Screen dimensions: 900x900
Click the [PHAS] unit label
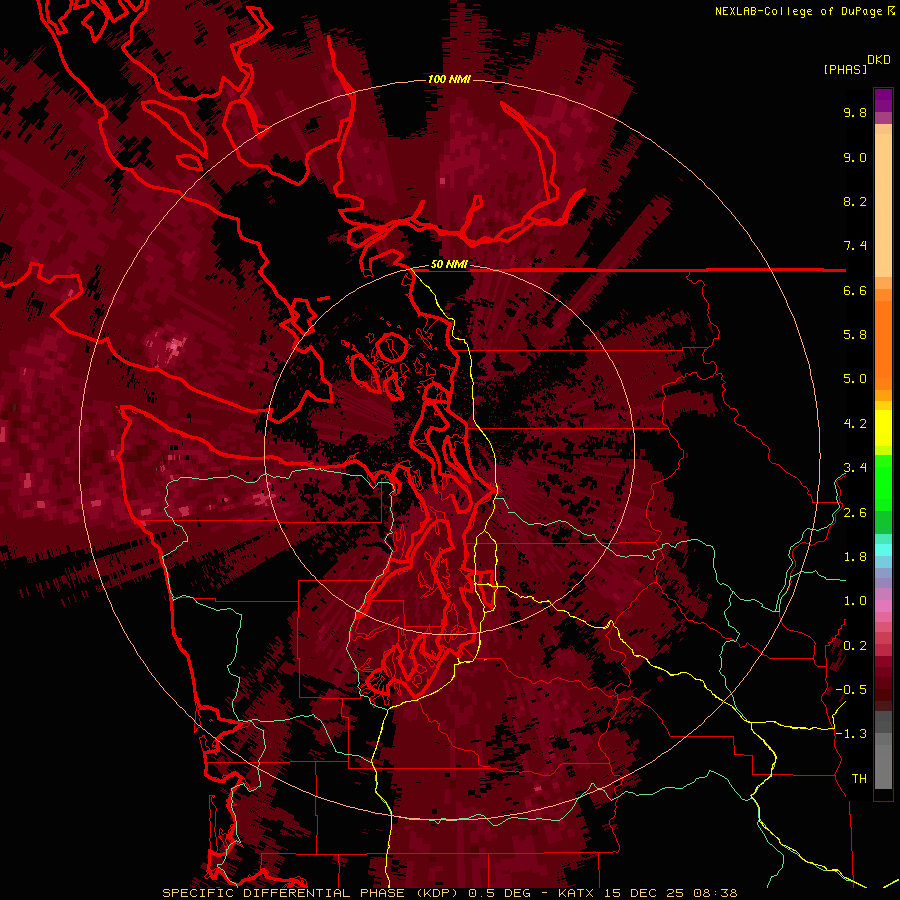tap(845, 69)
